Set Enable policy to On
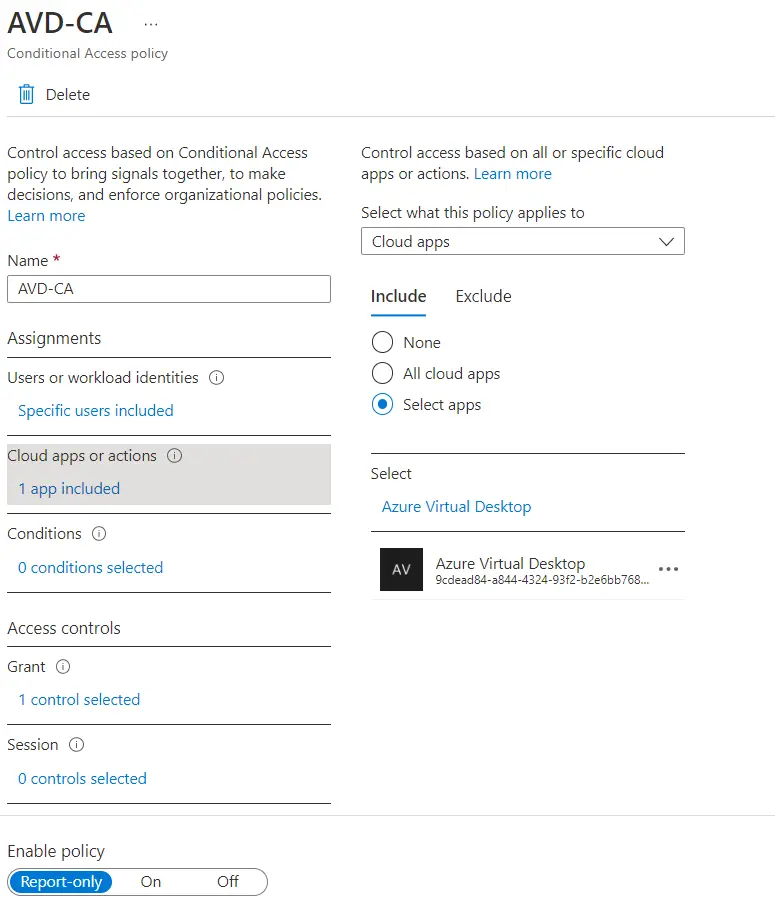Screen dimensions: 775x899 (150, 882)
